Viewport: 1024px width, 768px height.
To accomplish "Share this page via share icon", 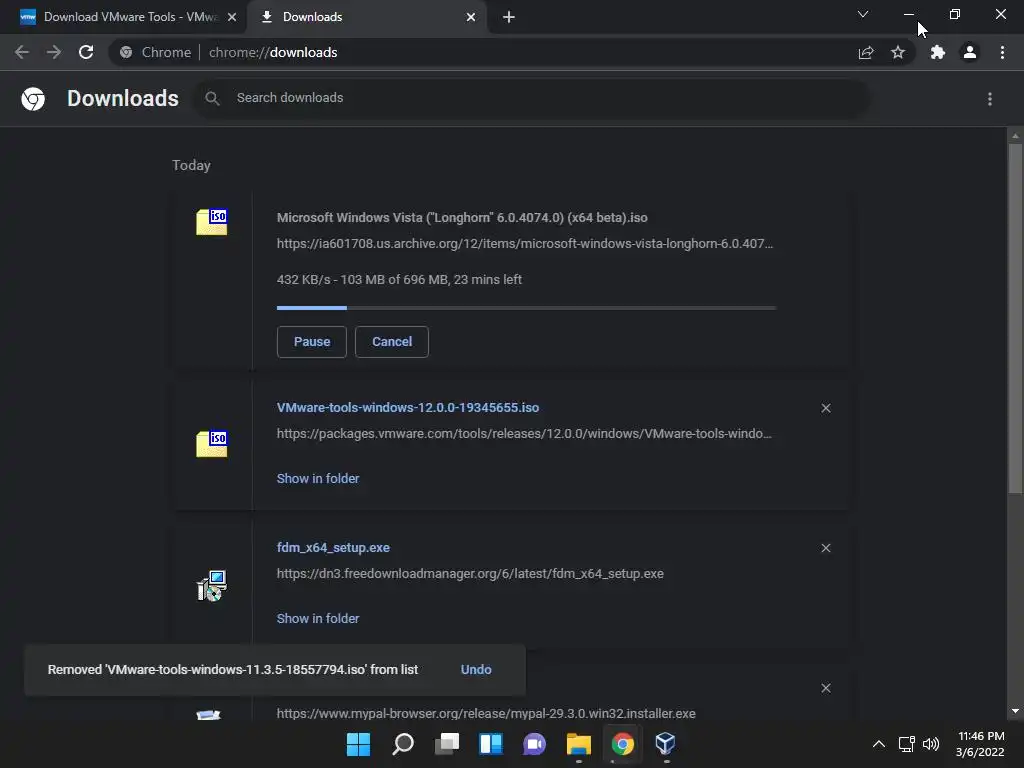I will pyautogui.click(x=866, y=52).
